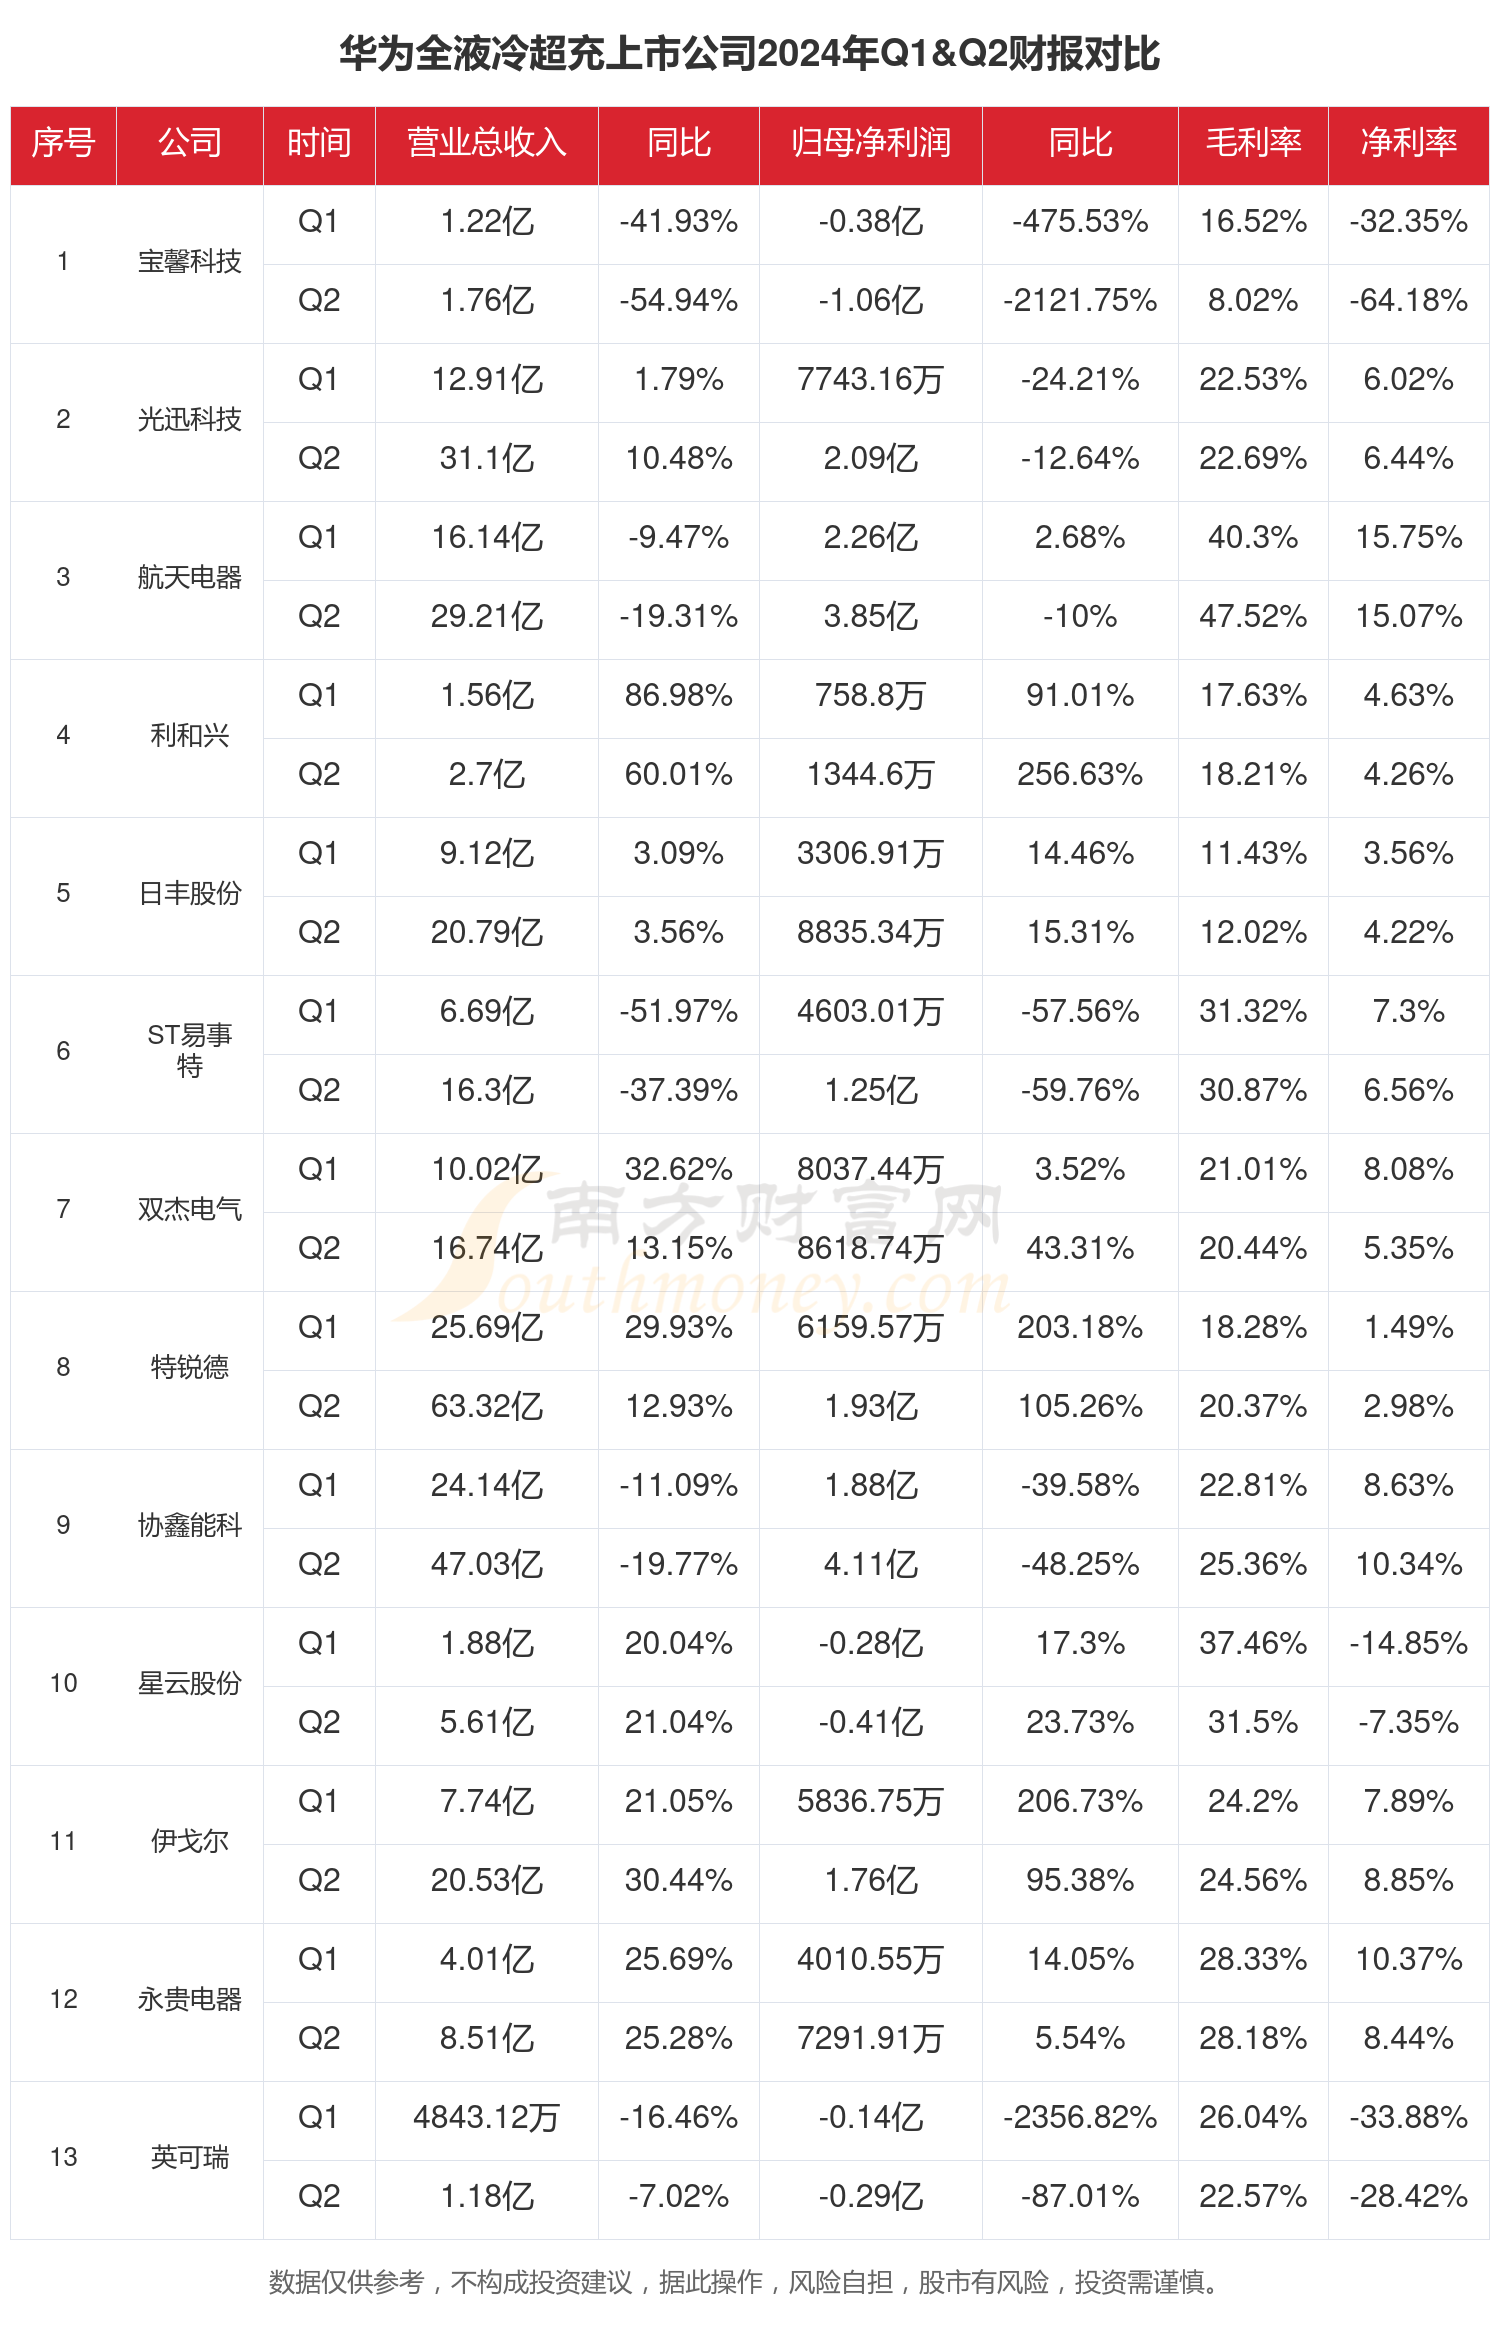Viewport: 1500px width, 2341px height.
Task: Click the disclaimer text below the table
Action: click(x=744, y=2283)
